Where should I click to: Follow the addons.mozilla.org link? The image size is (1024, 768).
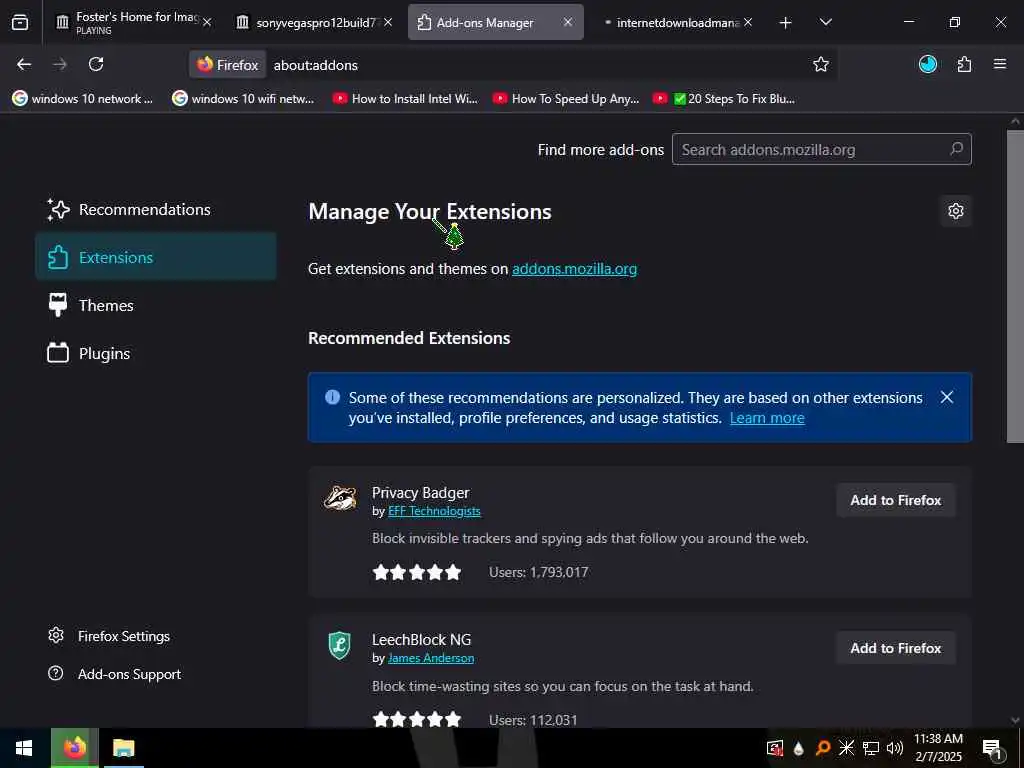tap(574, 269)
